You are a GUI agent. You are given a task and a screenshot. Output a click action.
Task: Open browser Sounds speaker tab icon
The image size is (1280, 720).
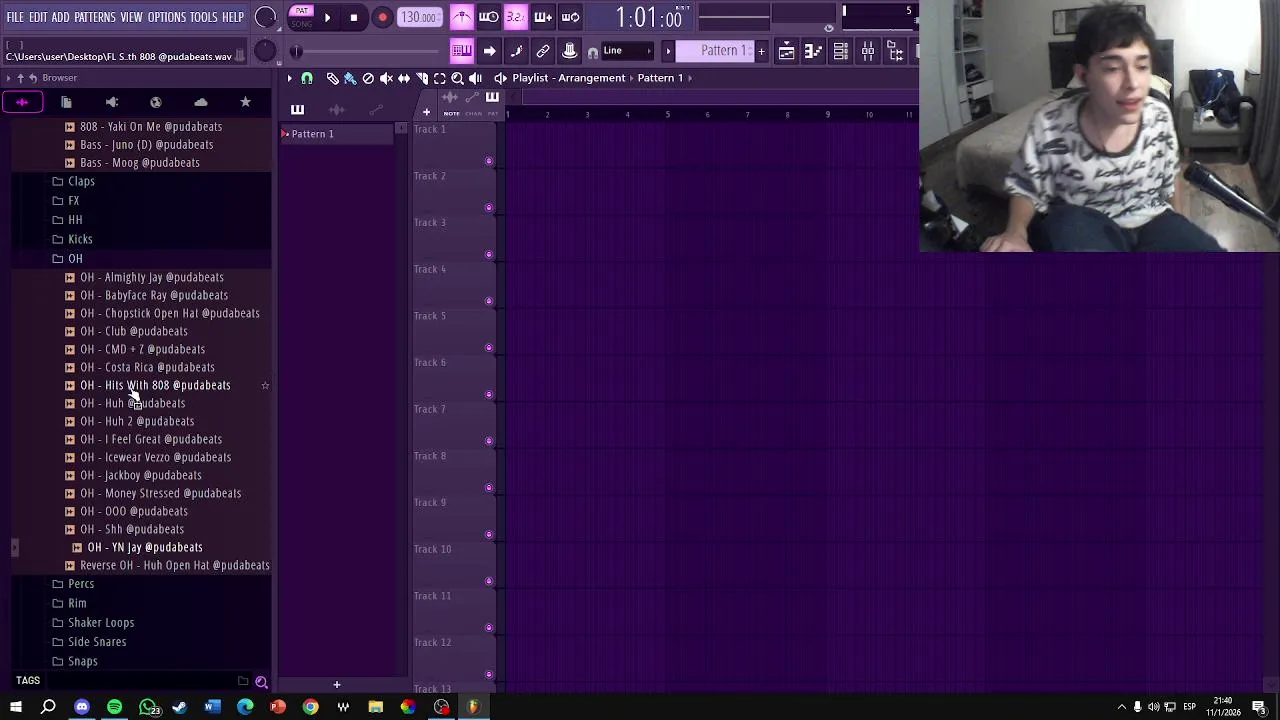[112, 102]
